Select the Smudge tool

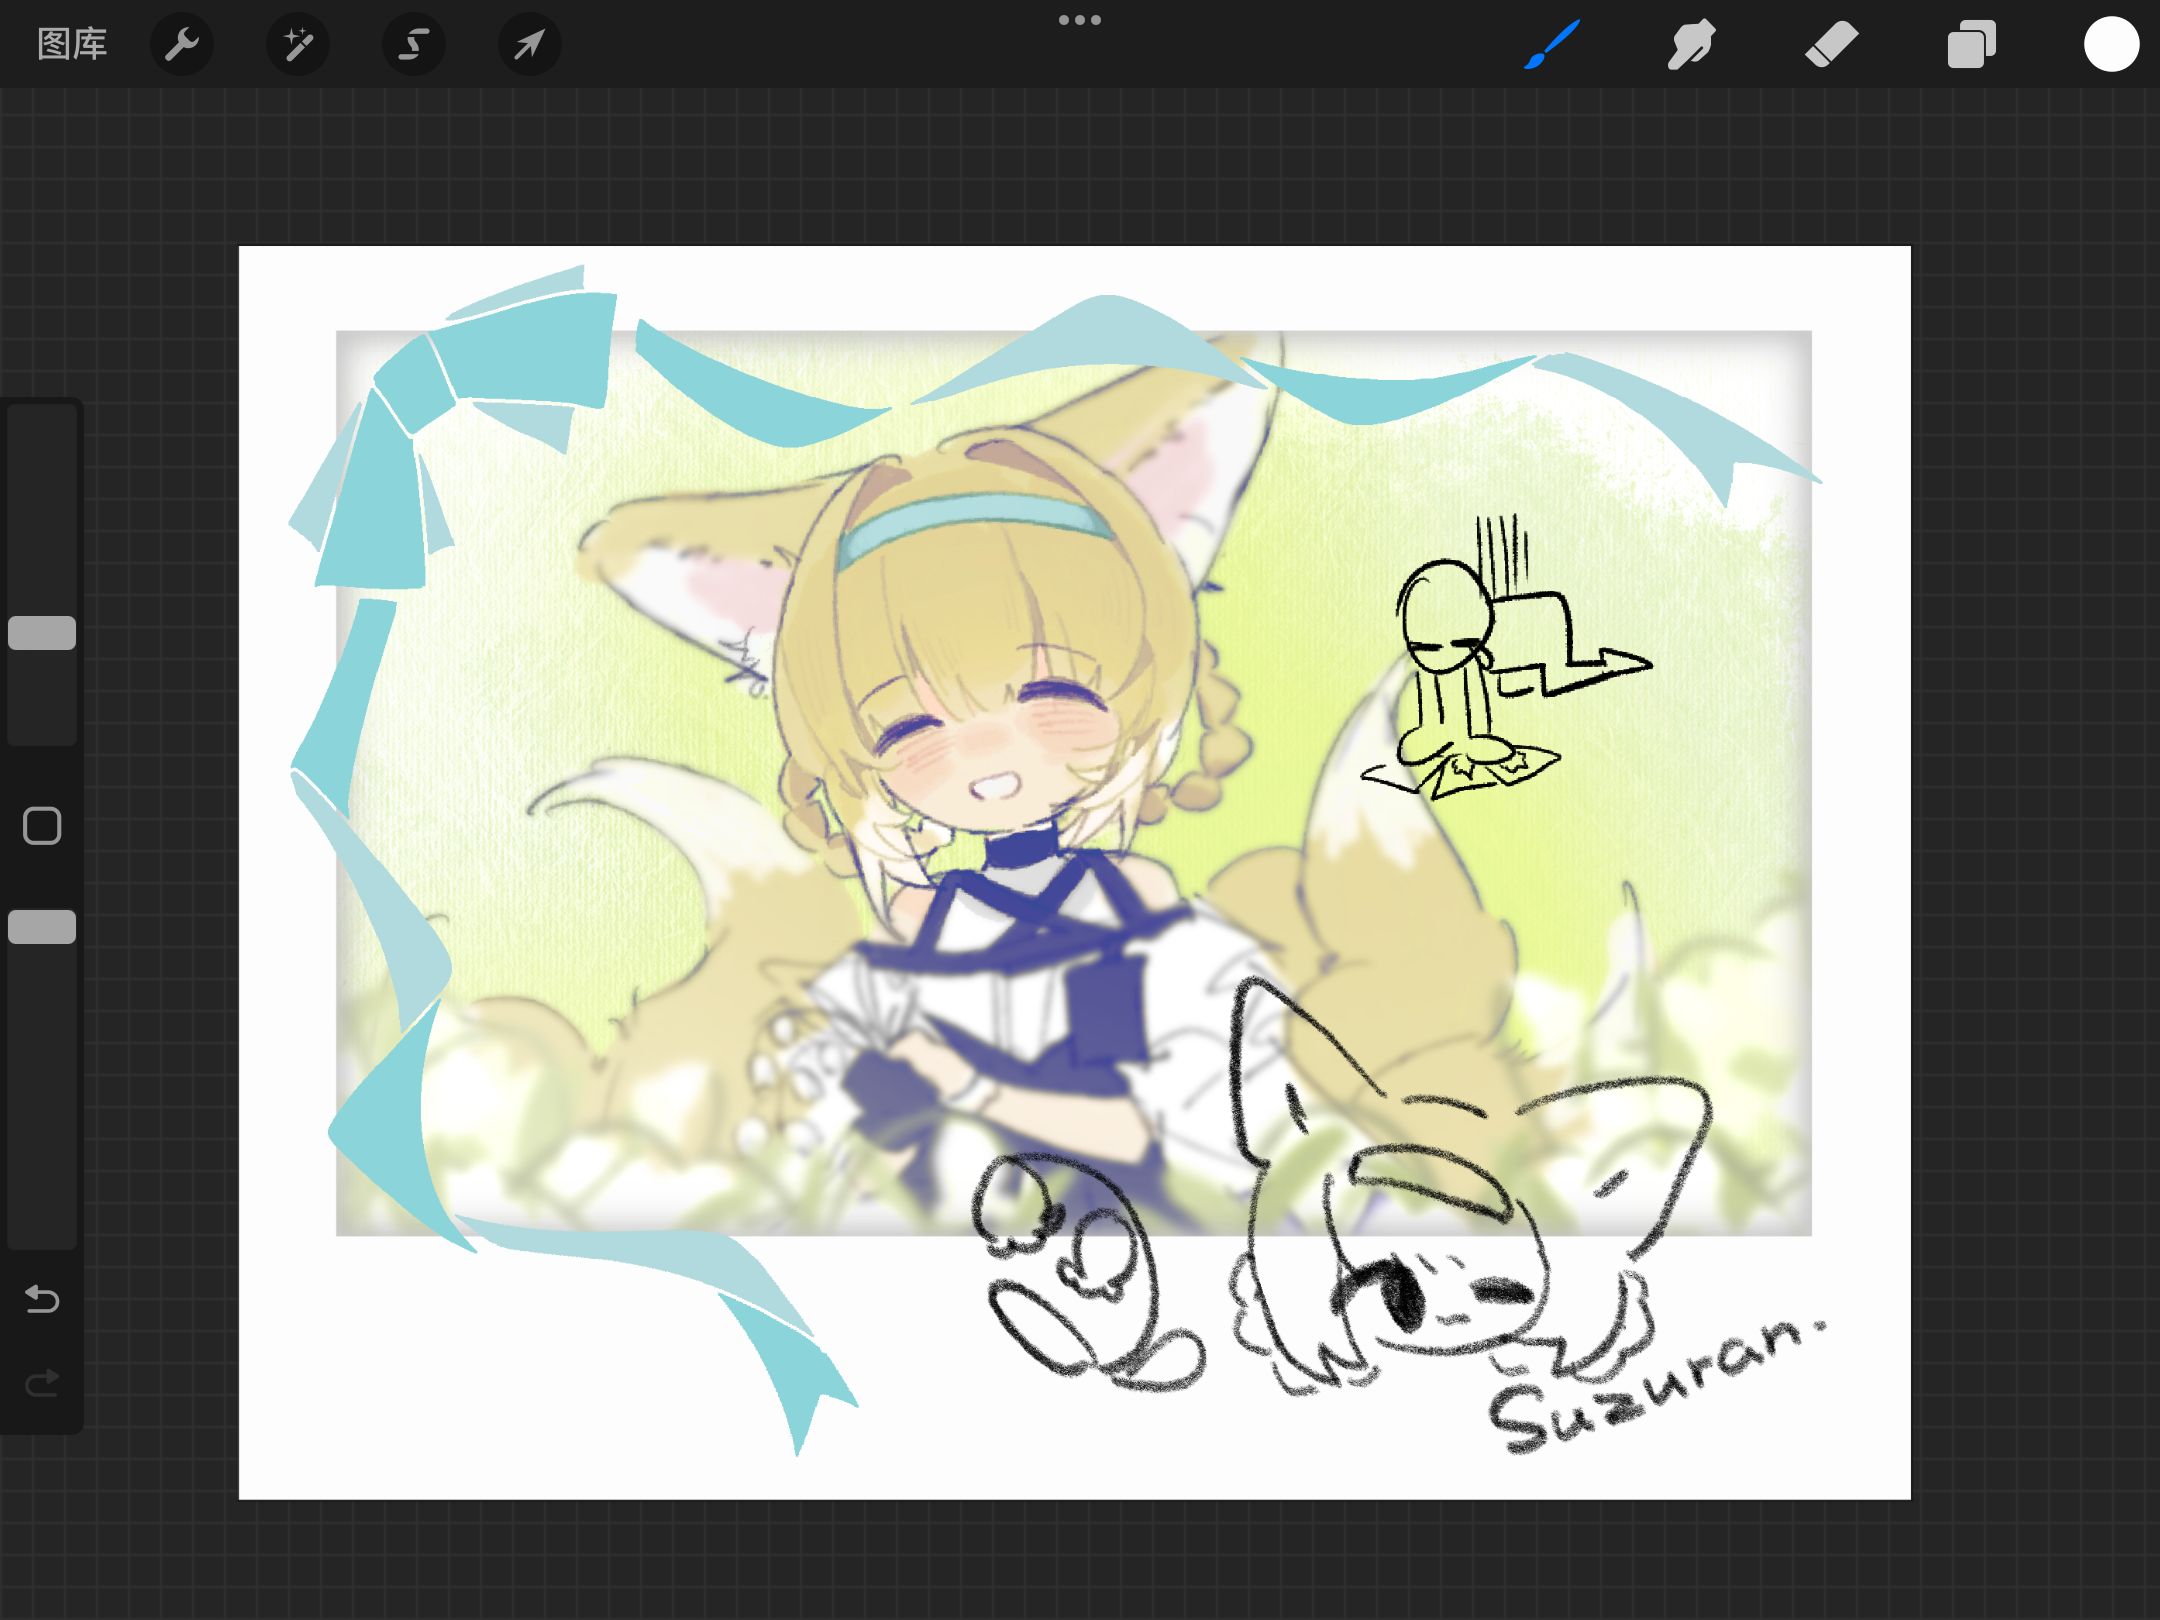(x=1691, y=44)
